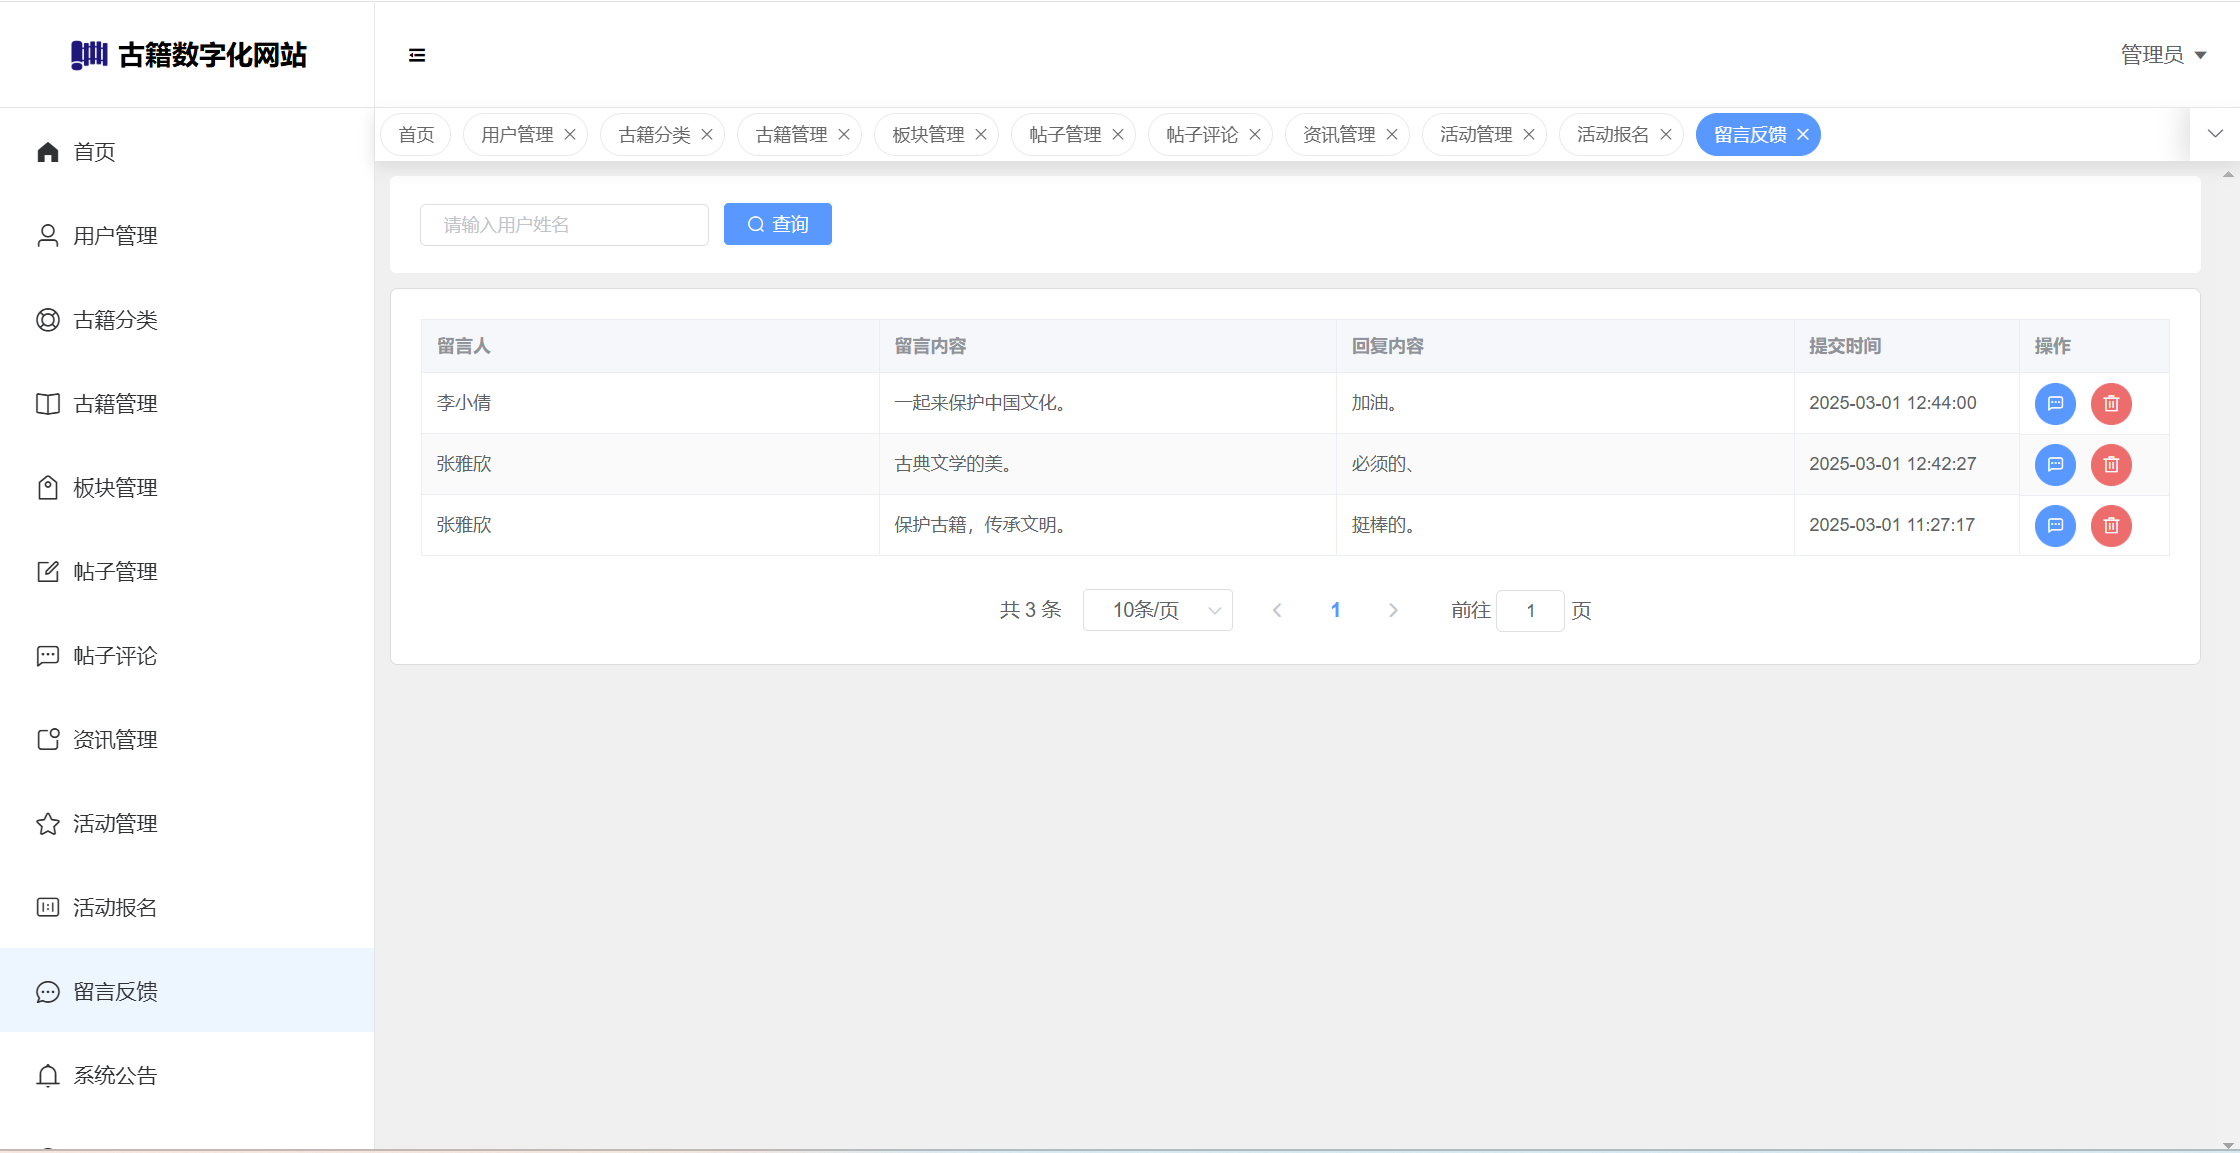Viewport: 2240px width, 1153px height.
Task: Open 活动管理 star menu item
Action: tap(115, 824)
